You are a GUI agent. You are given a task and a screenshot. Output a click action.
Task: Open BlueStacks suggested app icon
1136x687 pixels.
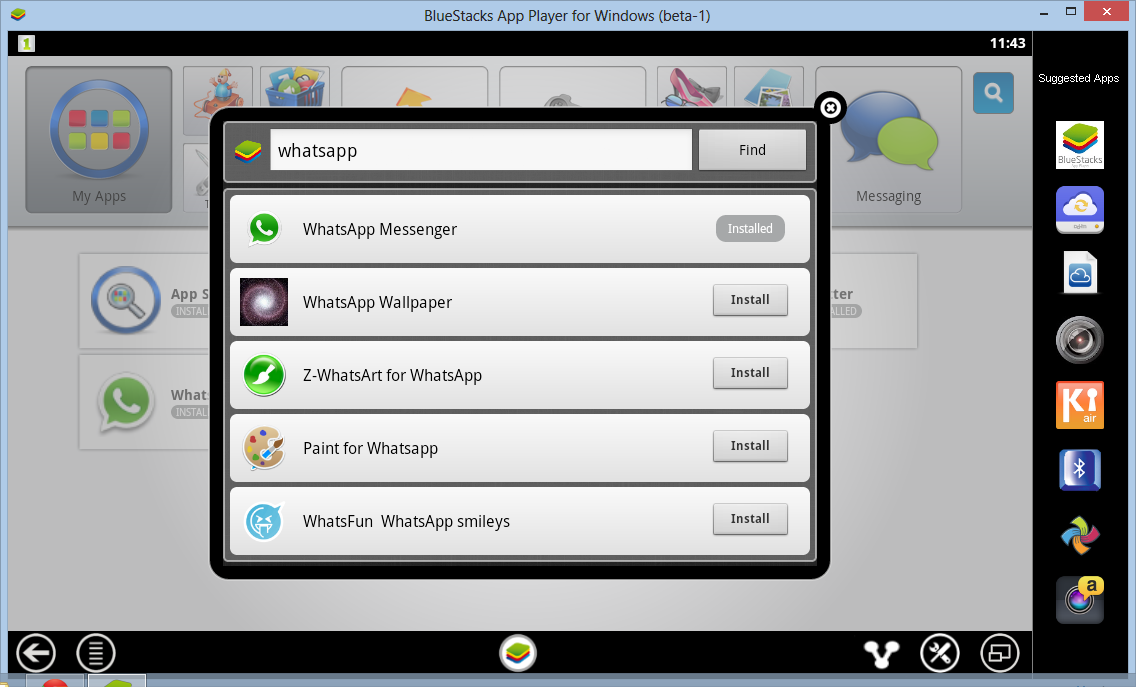[1079, 145]
